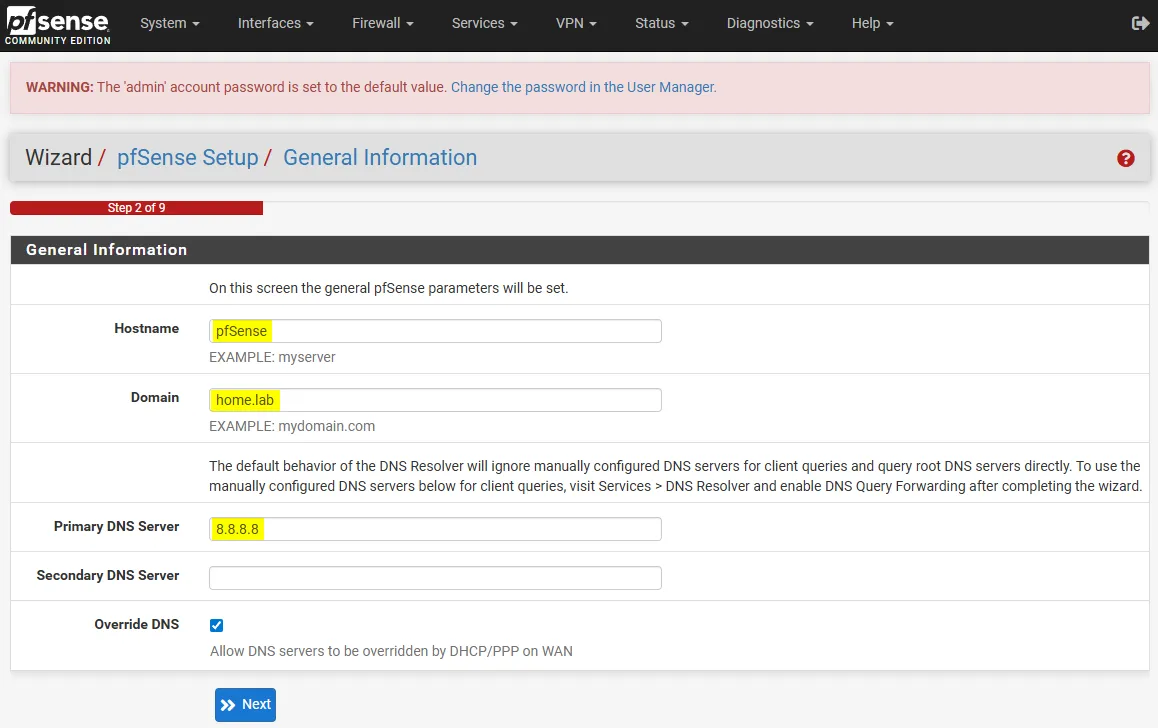Open the Status dropdown
The height and width of the screenshot is (728, 1158).
pos(660,22)
